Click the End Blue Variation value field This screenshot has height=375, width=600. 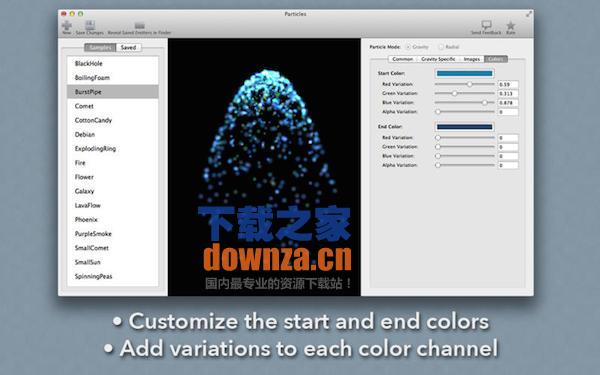[508, 156]
